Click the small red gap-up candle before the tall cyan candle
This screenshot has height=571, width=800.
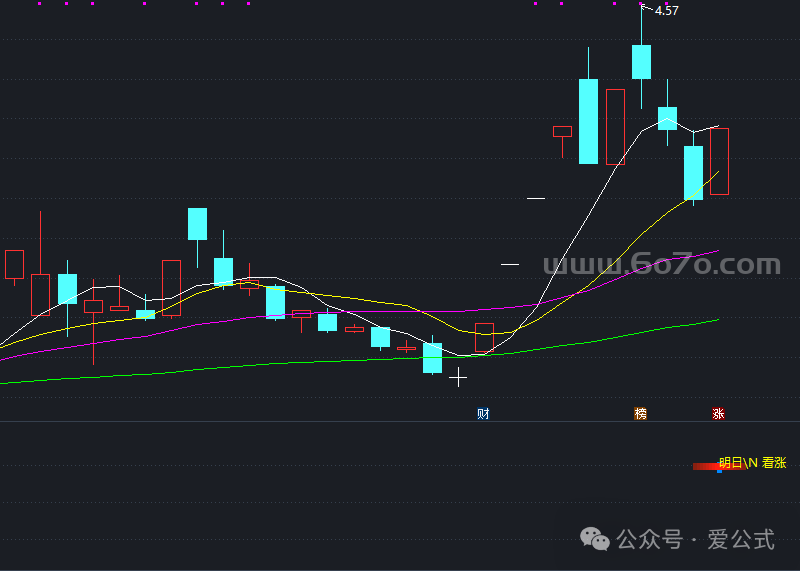[x=562, y=131]
